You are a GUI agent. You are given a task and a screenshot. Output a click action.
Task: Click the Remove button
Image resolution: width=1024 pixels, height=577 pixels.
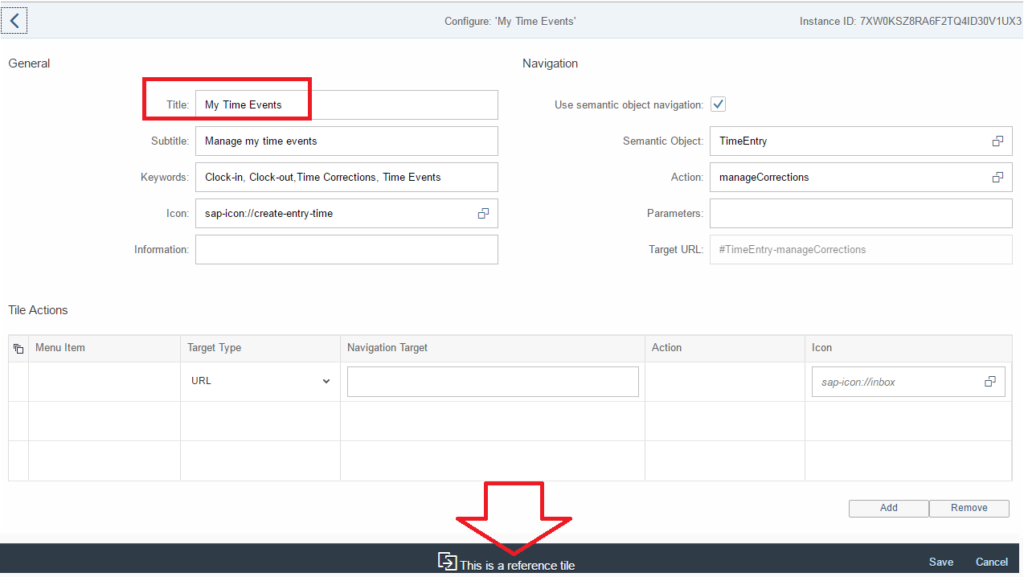click(x=969, y=508)
